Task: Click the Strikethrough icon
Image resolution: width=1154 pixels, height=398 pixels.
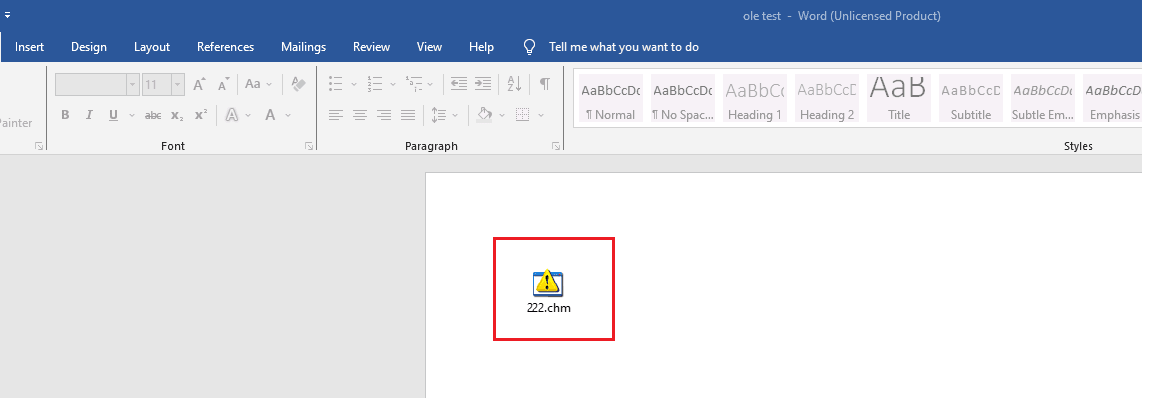Action: point(153,115)
